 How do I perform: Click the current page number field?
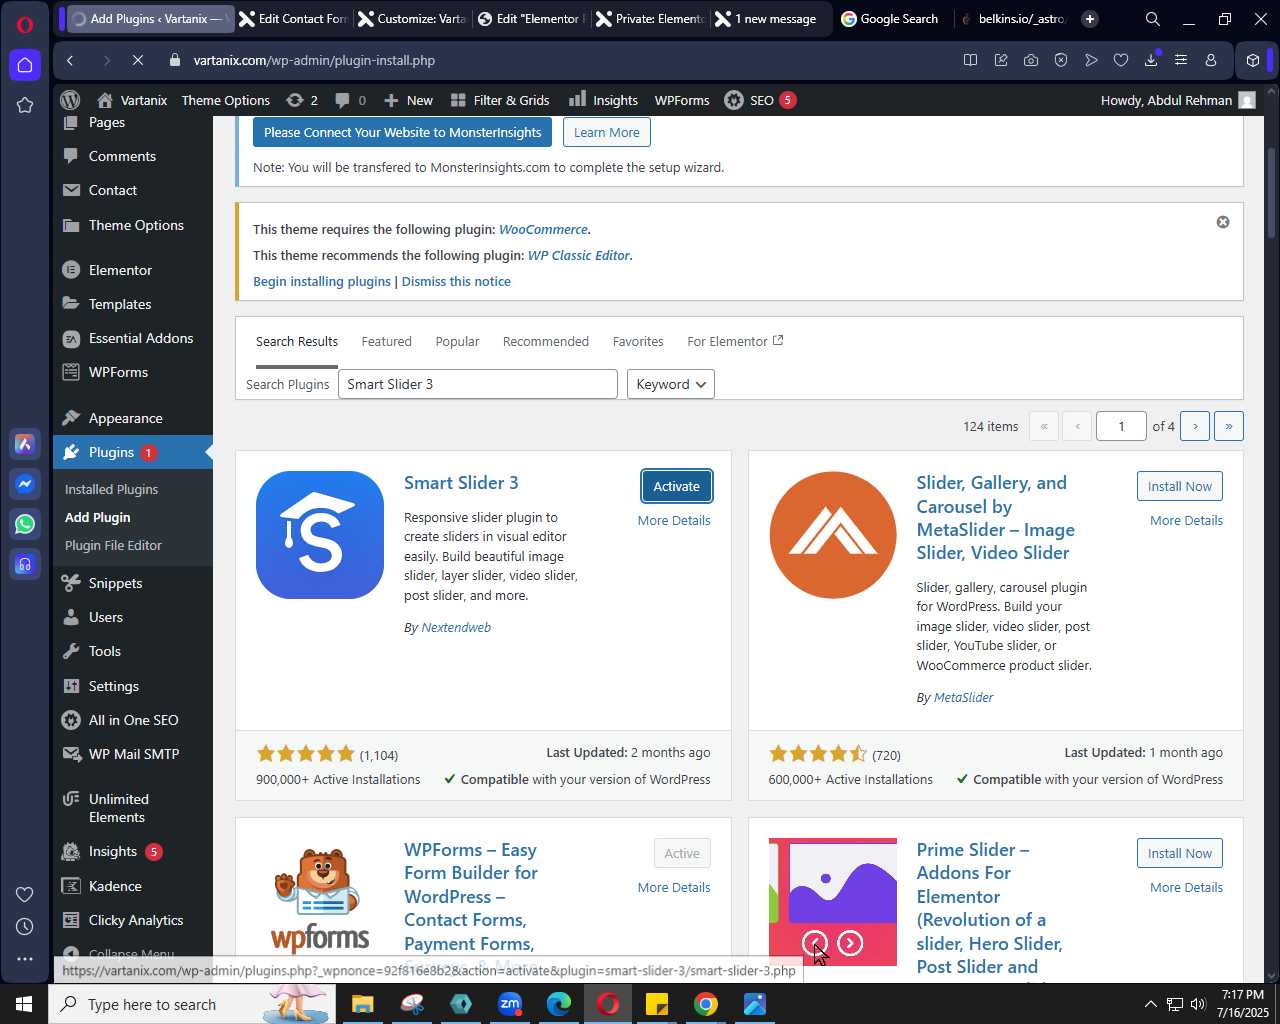pos(1121,426)
